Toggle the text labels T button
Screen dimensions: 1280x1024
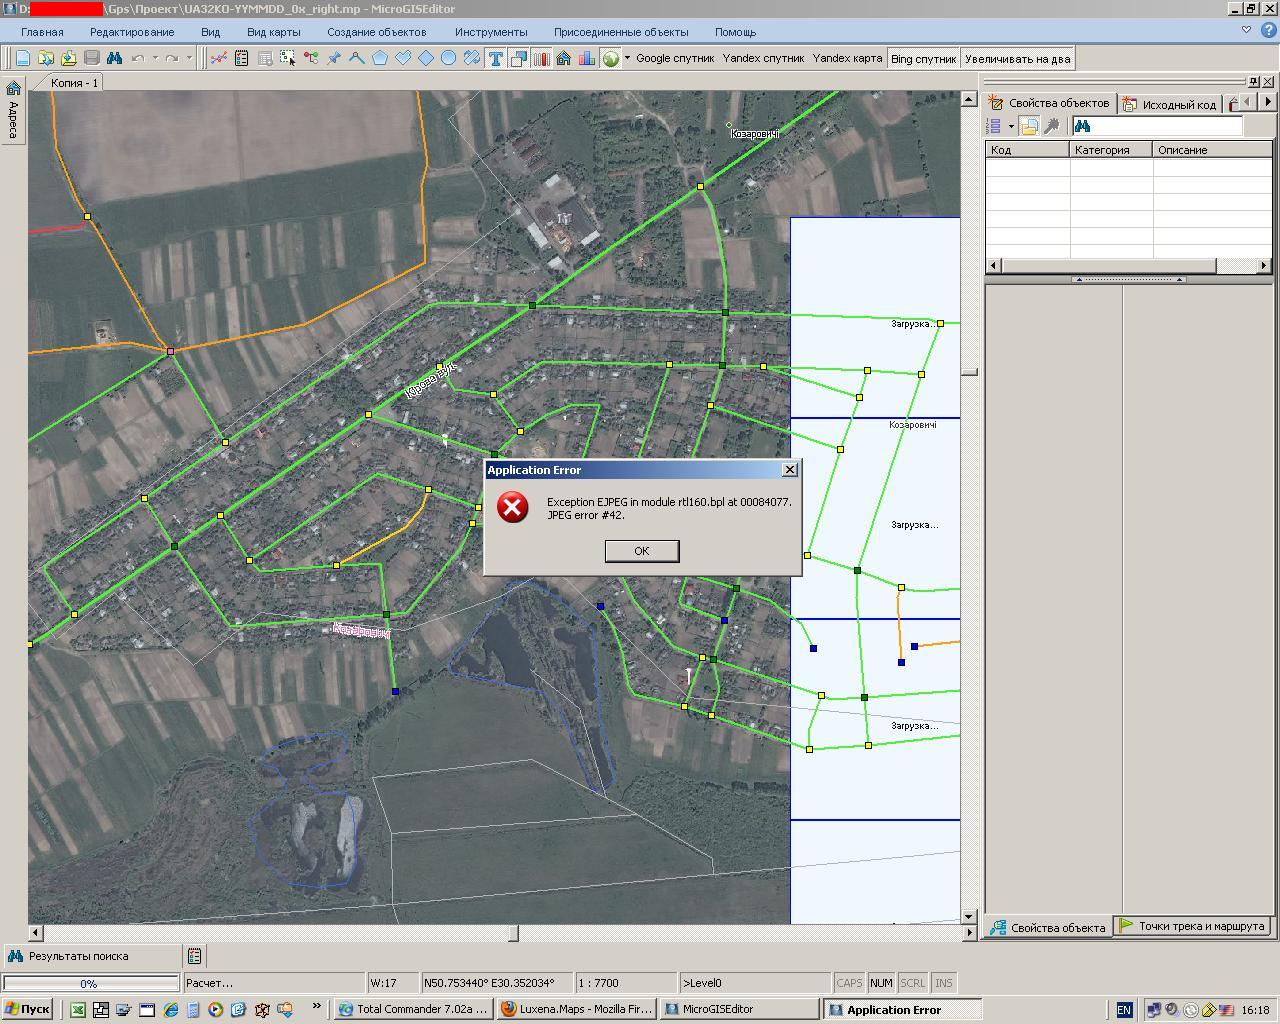click(x=495, y=59)
